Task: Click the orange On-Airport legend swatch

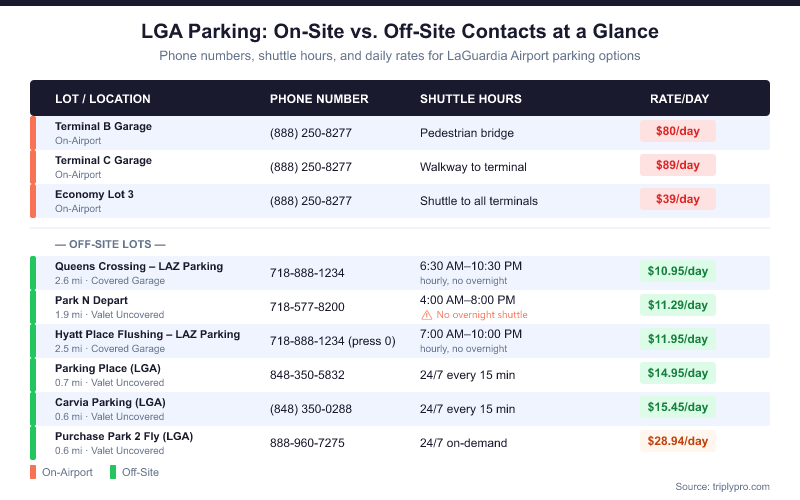Action: 34,472
